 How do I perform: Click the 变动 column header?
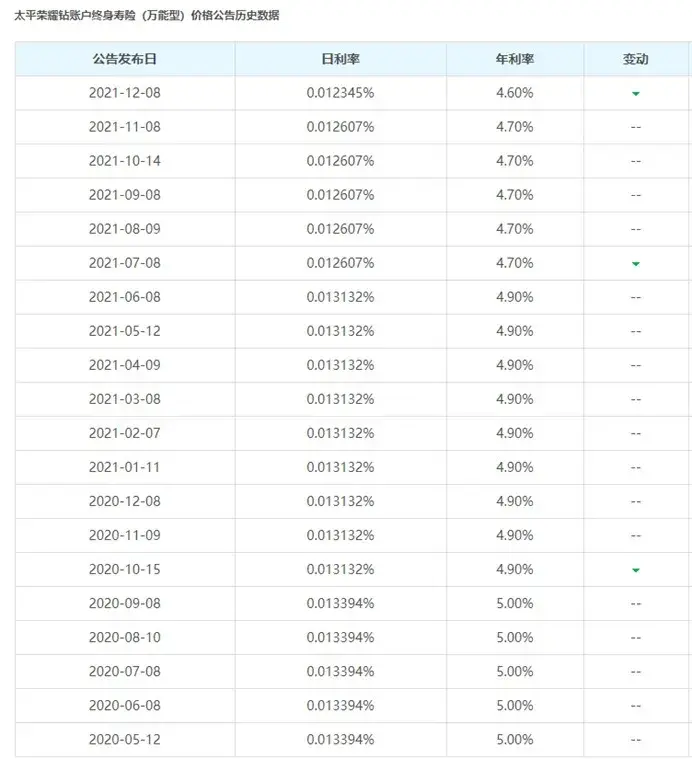(x=635, y=59)
